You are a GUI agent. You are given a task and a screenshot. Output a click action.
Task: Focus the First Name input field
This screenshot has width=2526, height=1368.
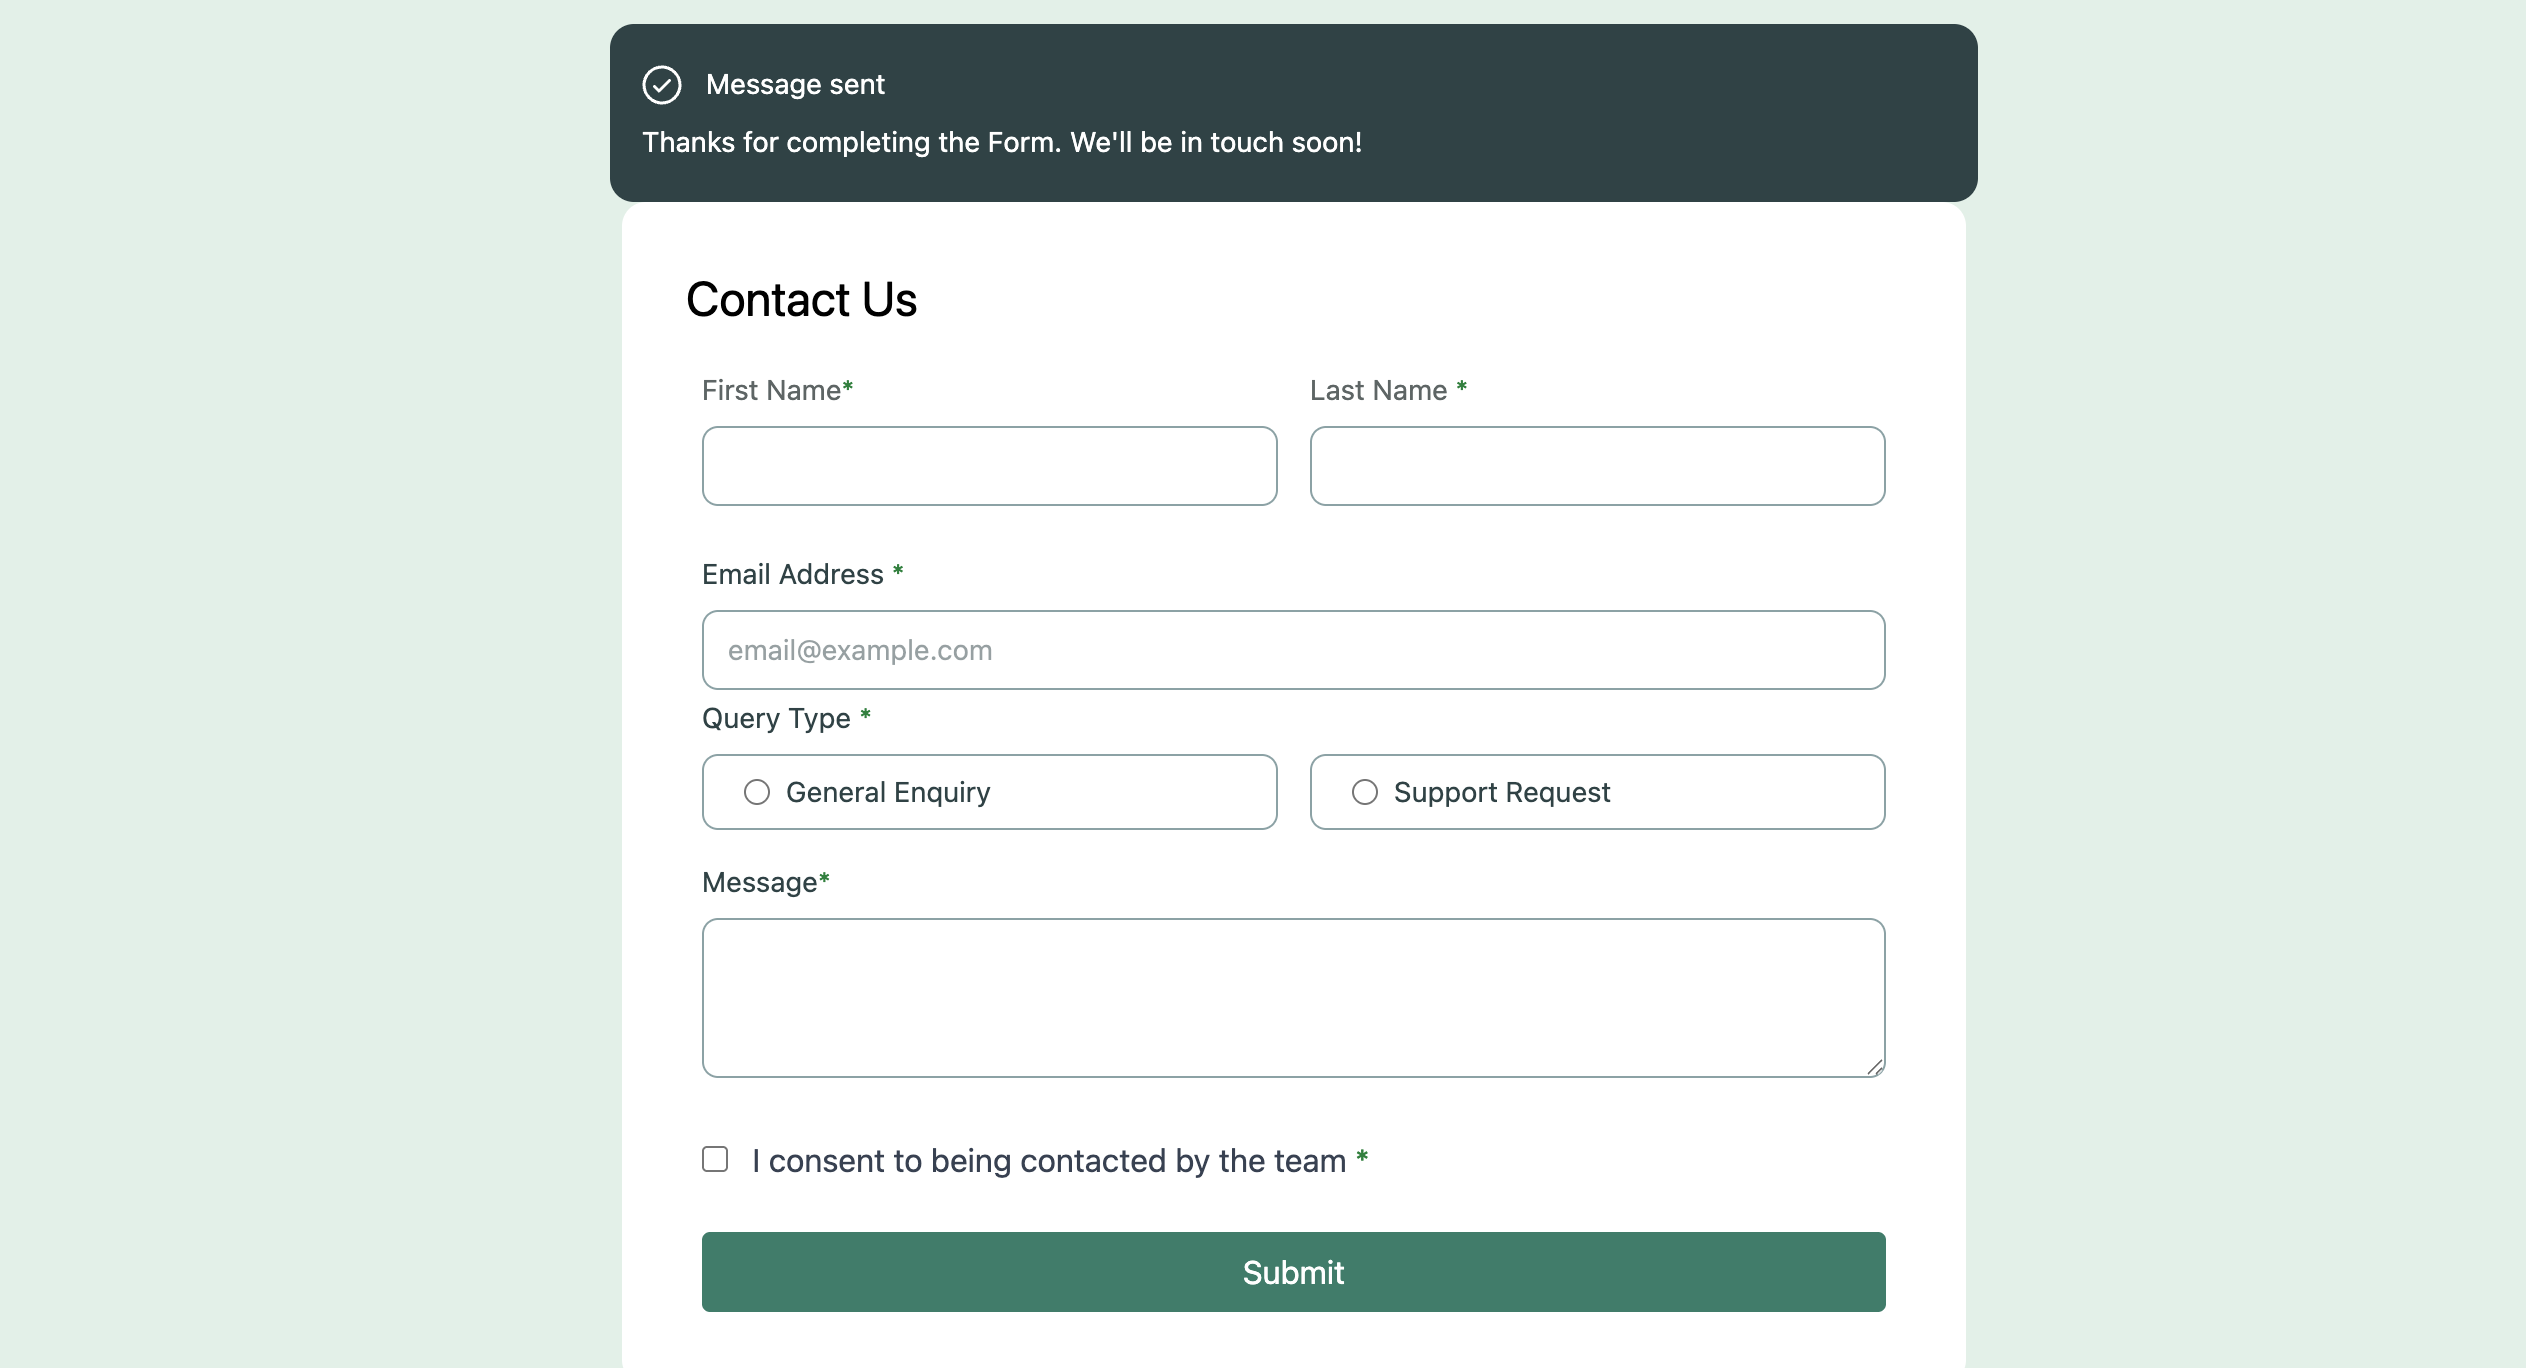[989, 466]
